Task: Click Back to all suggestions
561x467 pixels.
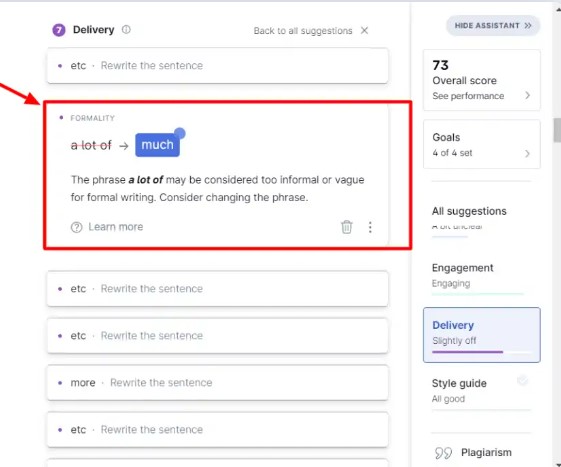Action: tap(303, 31)
